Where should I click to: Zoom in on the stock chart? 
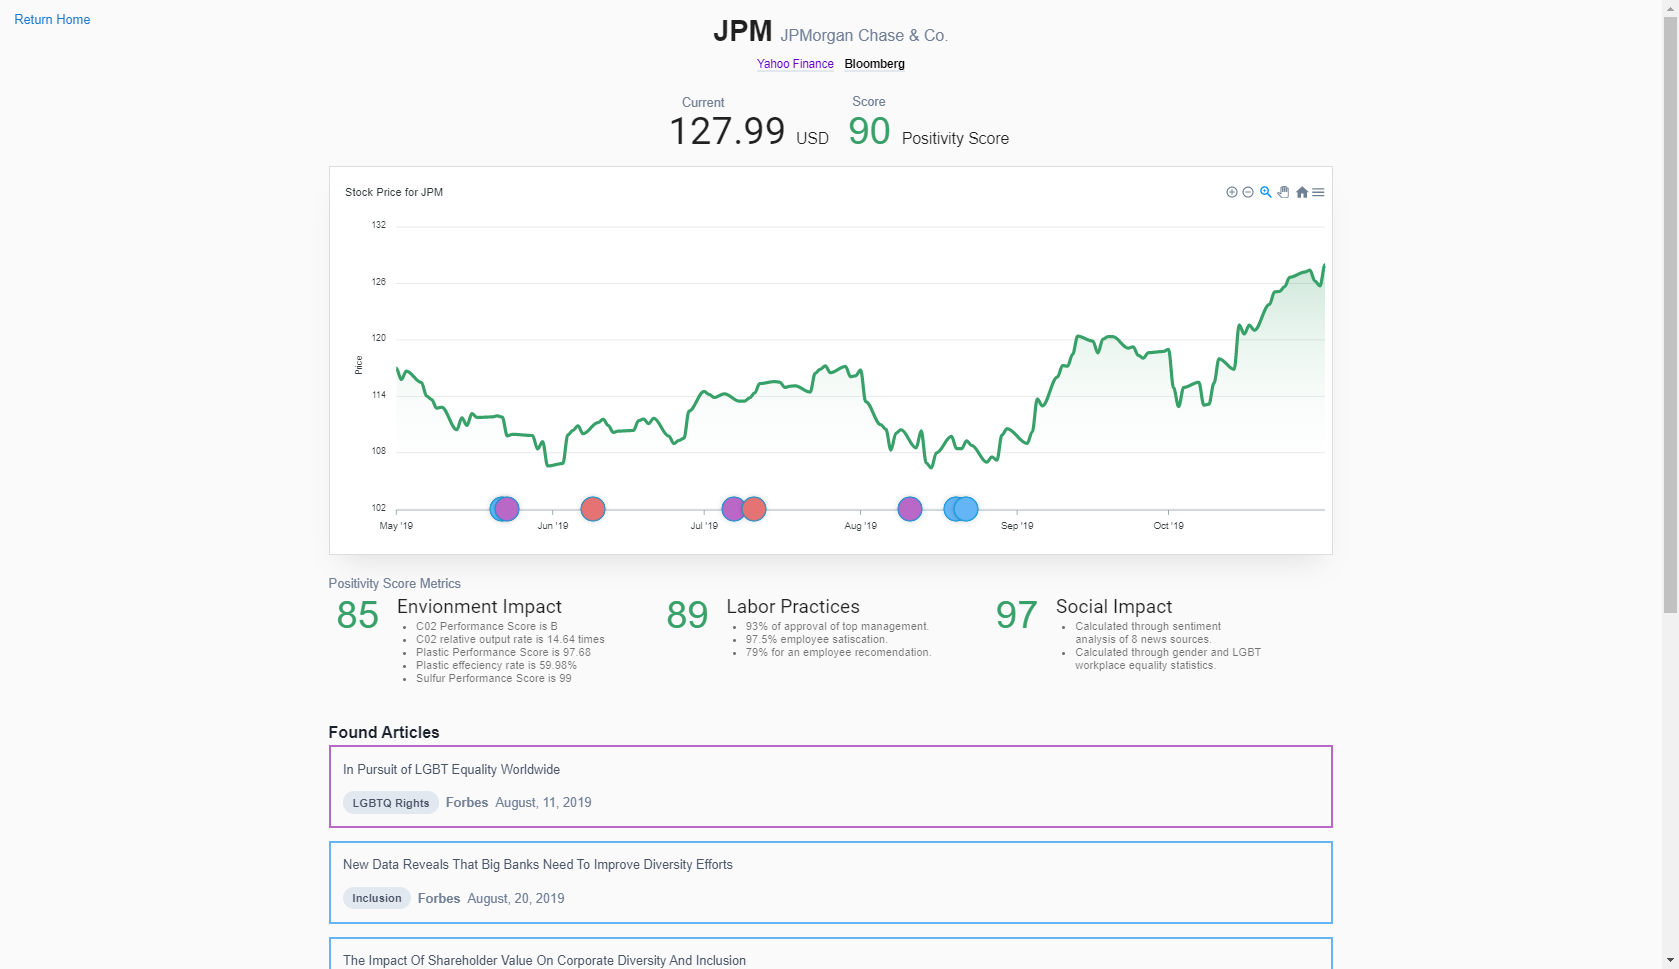1232,192
